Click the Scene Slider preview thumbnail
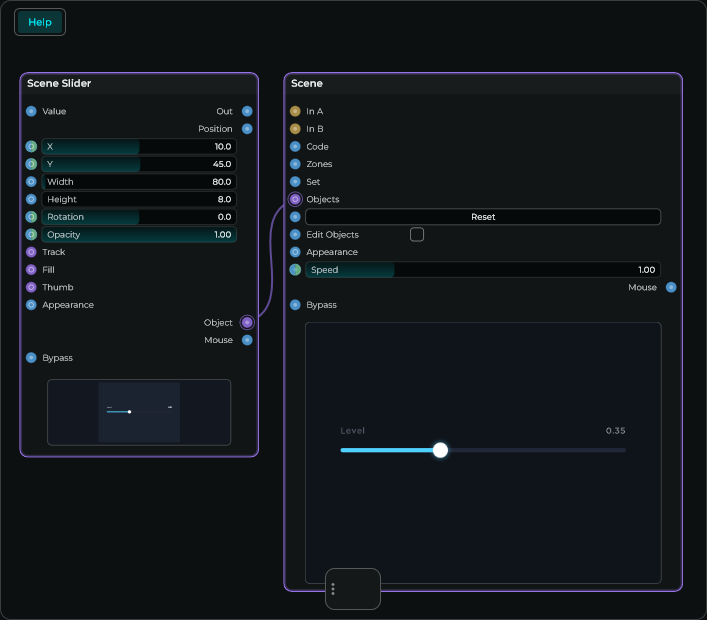The width and height of the screenshot is (707, 620). click(139, 412)
